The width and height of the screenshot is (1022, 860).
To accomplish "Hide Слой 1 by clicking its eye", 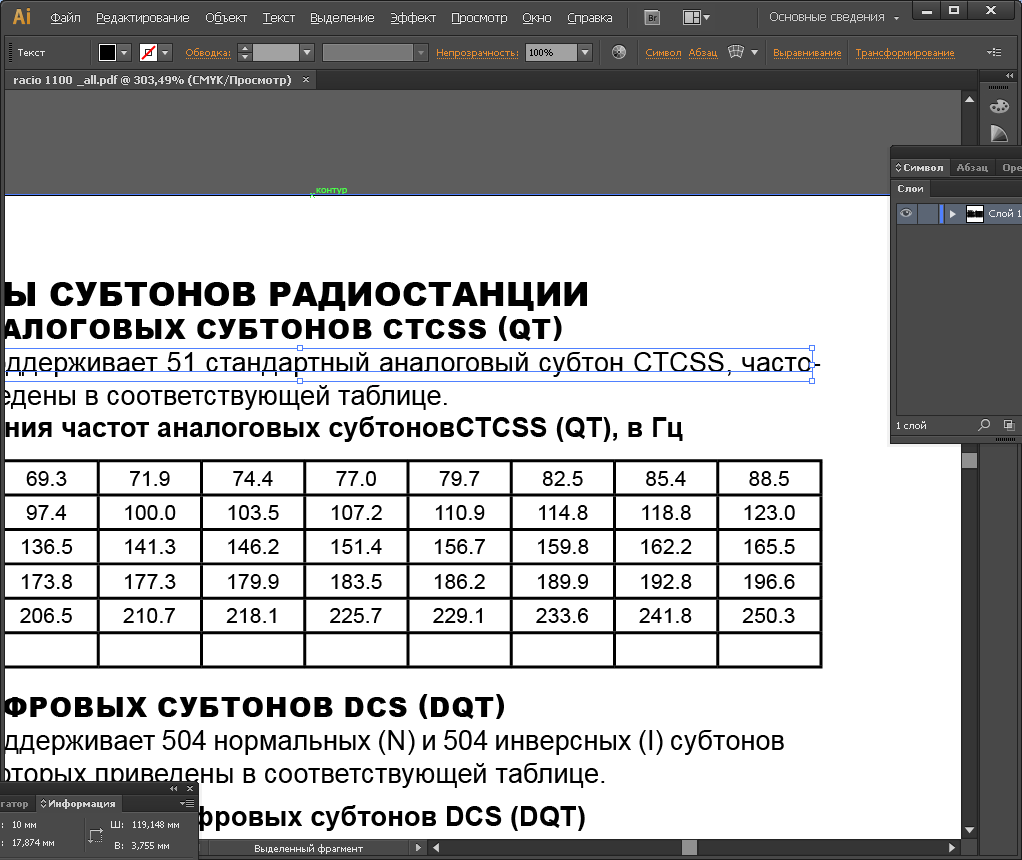I will point(906,214).
